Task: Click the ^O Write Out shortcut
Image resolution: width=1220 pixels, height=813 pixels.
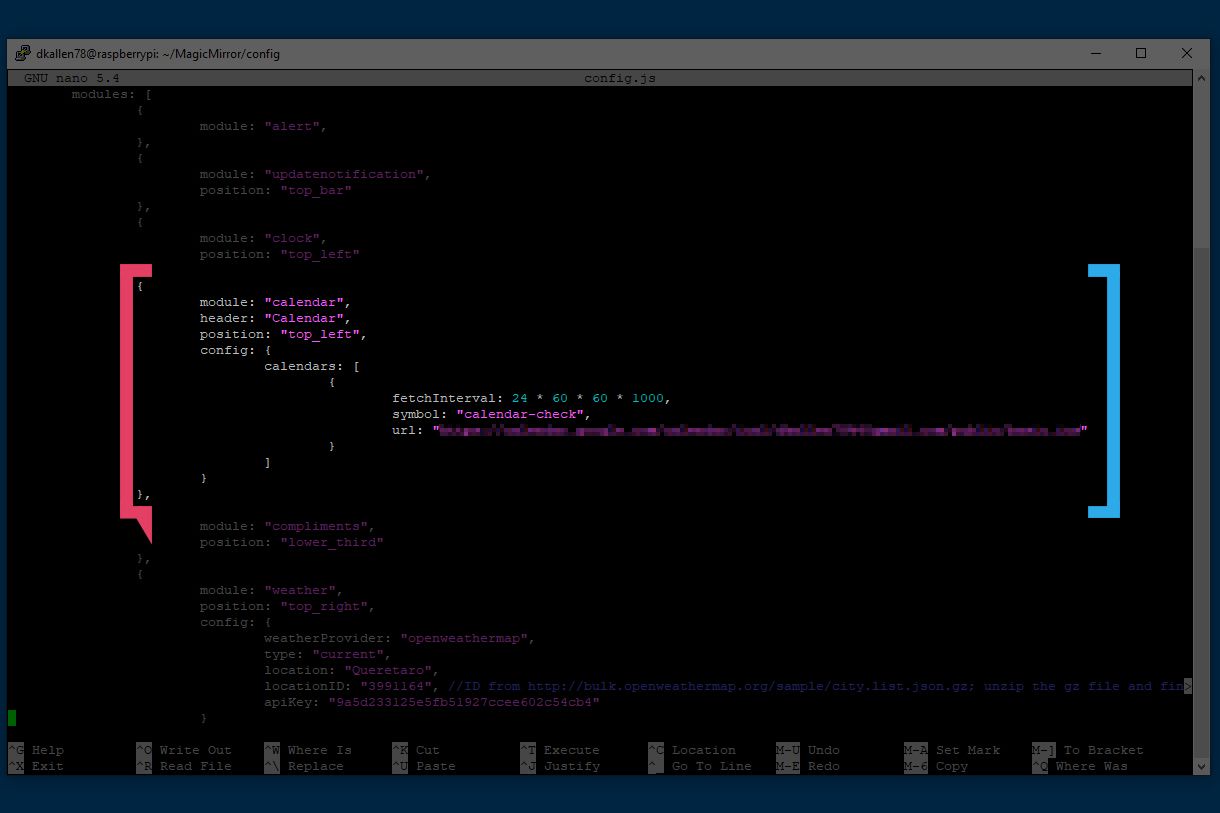Action: [184, 750]
